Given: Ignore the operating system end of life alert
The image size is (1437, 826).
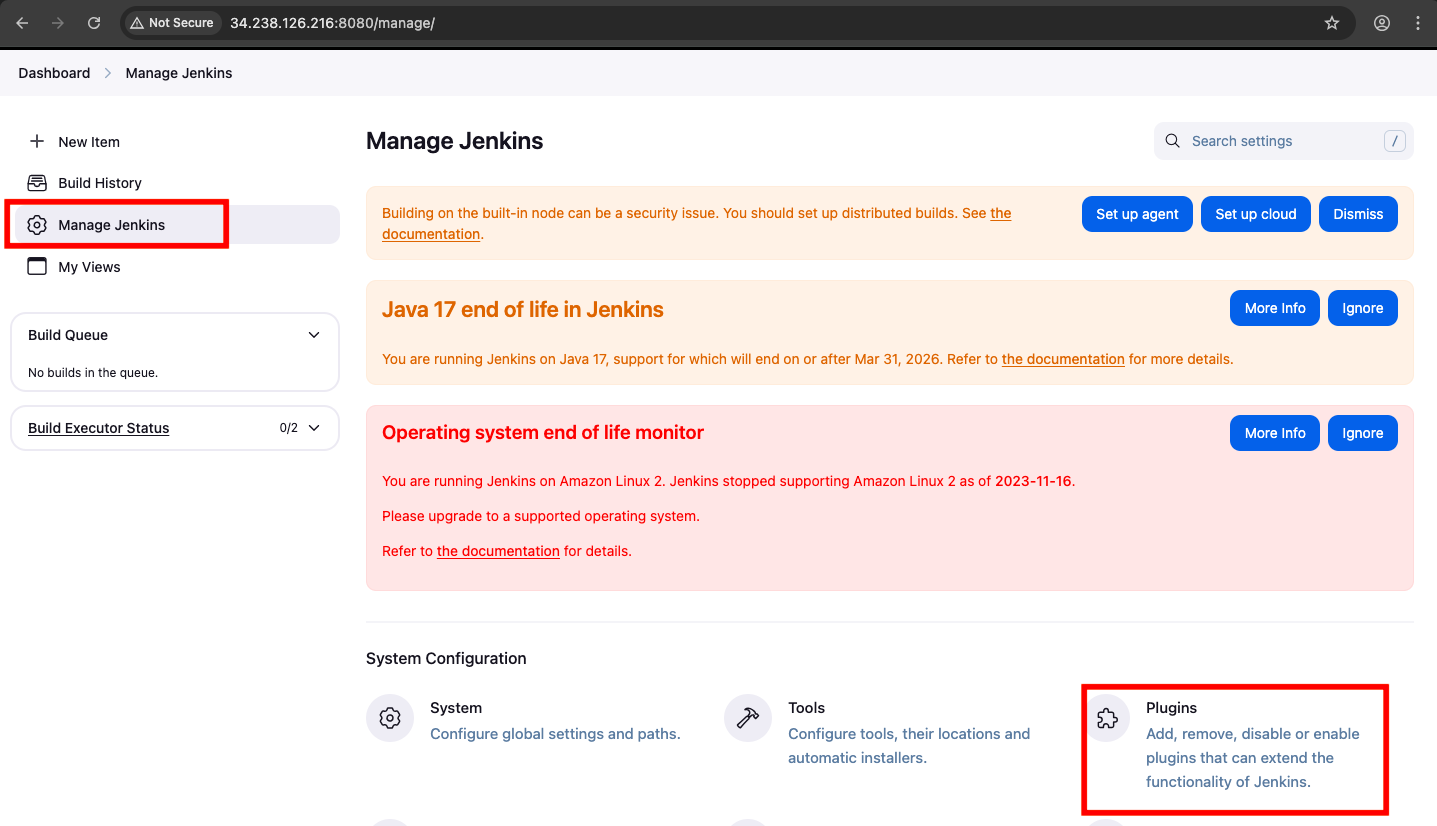Looking at the screenshot, I should click(1363, 433).
